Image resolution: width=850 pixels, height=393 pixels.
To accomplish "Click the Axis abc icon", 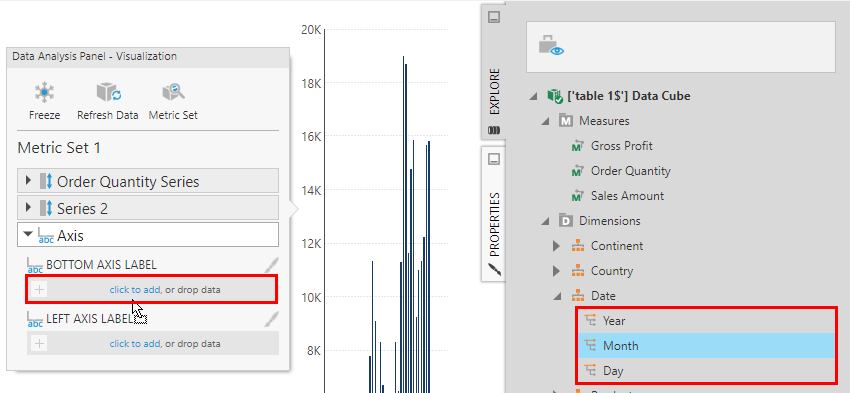I will click(x=46, y=235).
